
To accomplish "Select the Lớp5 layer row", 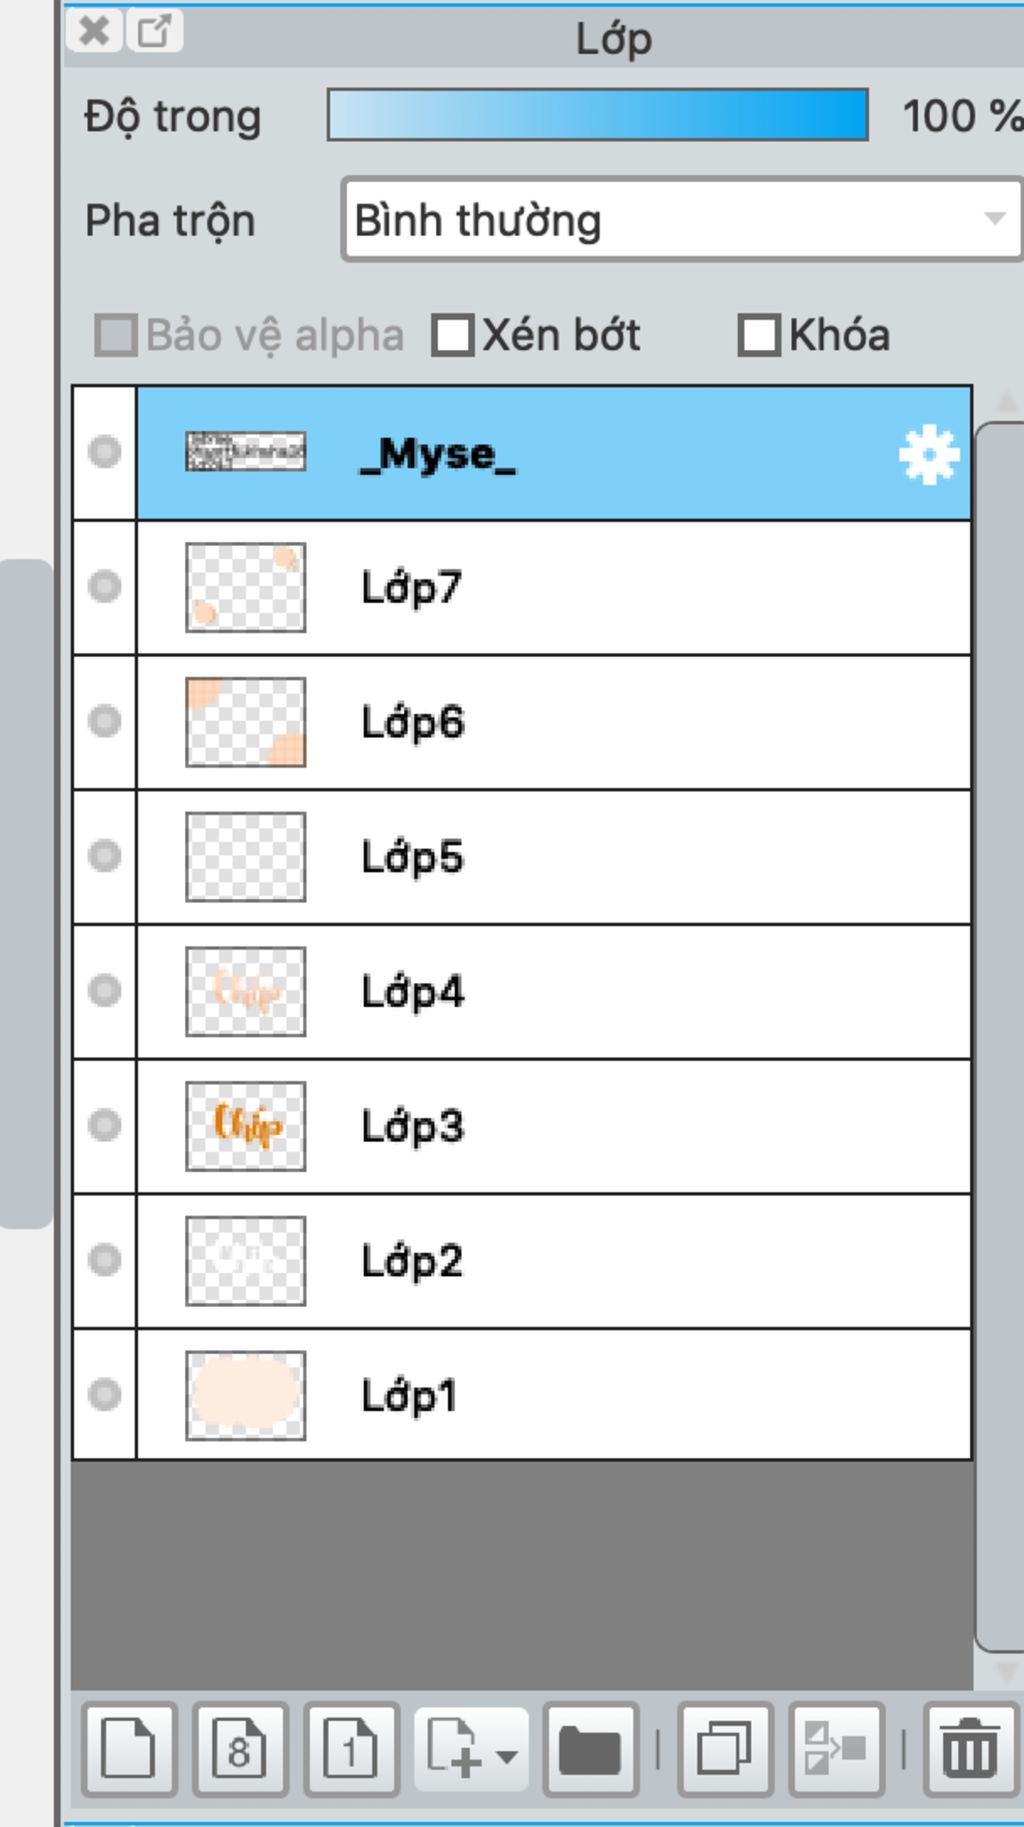I will (x=553, y=857).
